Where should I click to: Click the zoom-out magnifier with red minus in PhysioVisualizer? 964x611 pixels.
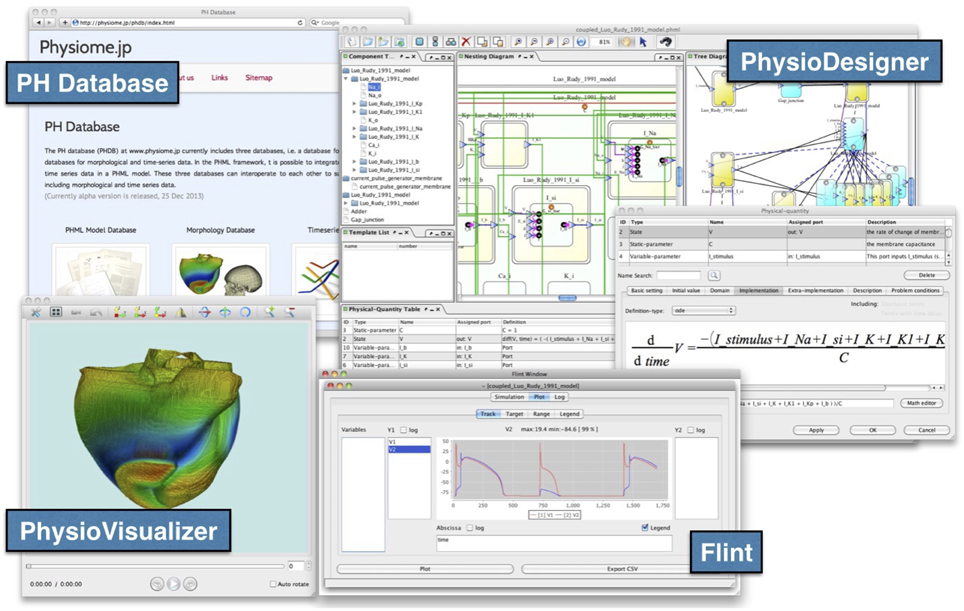[x=290, y=312]
